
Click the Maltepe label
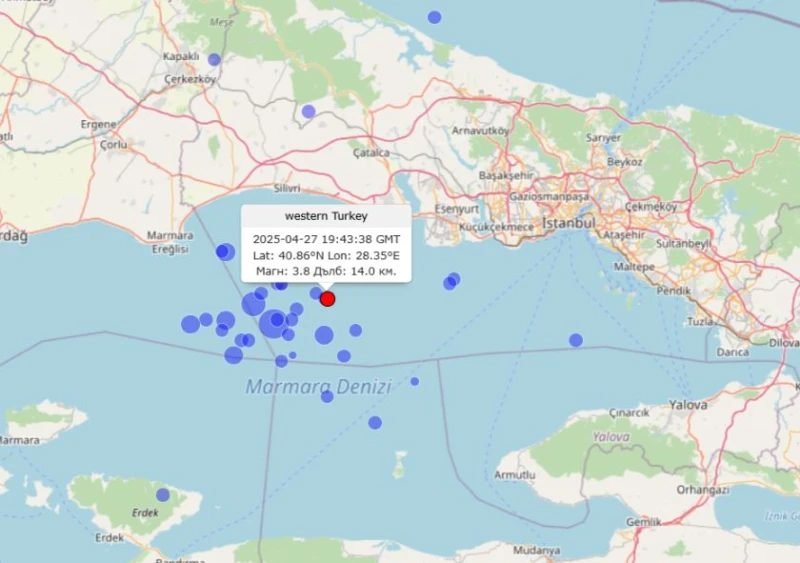point(634,267)
